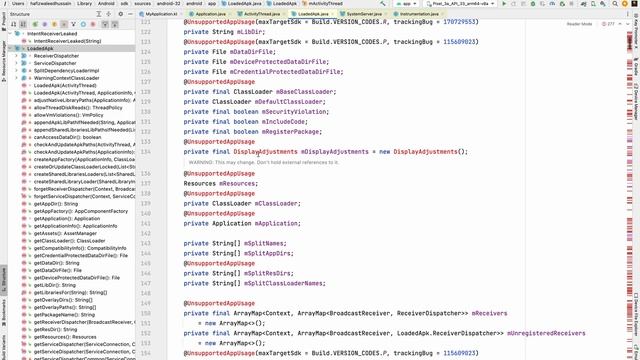Screen dimensions: 640x360
Task: Collapse the IntentReceiverLeaked class node
Action: pyautogui.click(x=10, y=33)
